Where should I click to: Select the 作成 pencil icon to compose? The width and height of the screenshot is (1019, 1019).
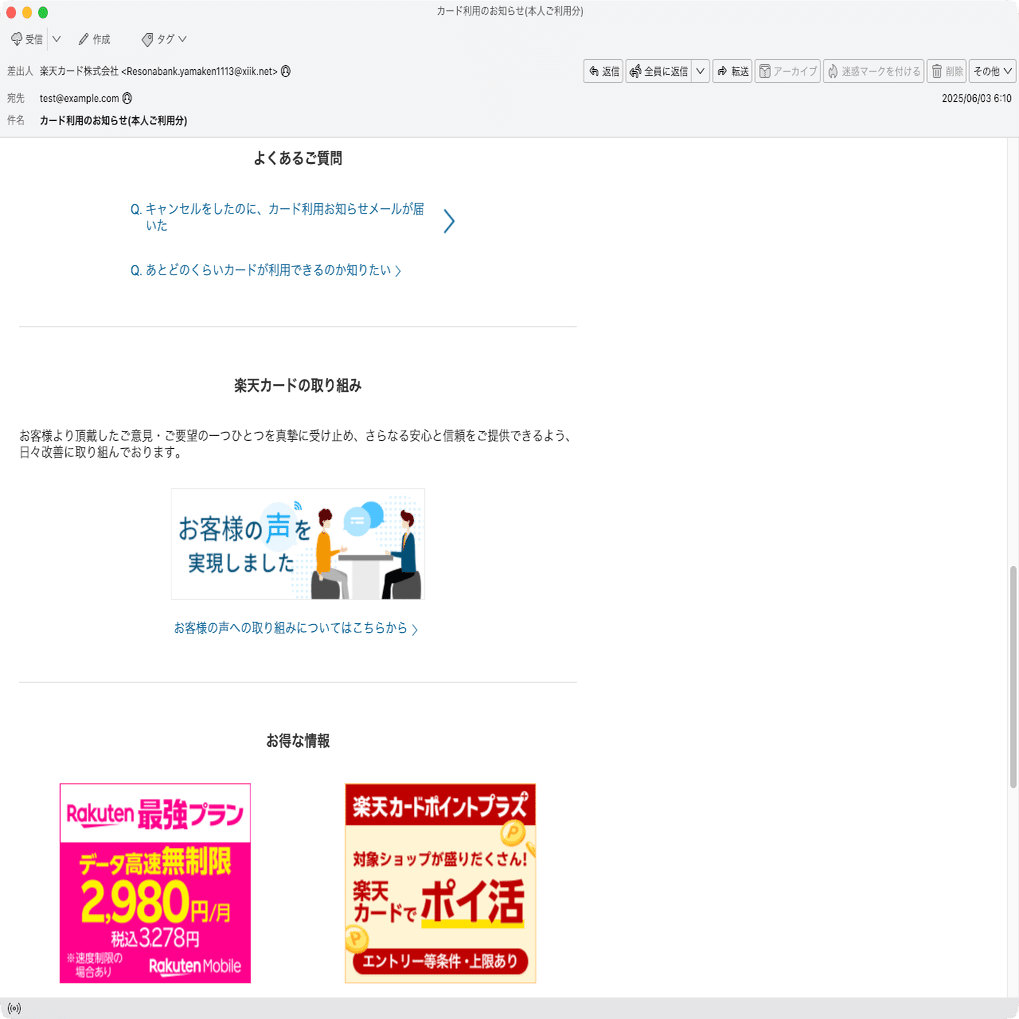click(x=84, y=39)
